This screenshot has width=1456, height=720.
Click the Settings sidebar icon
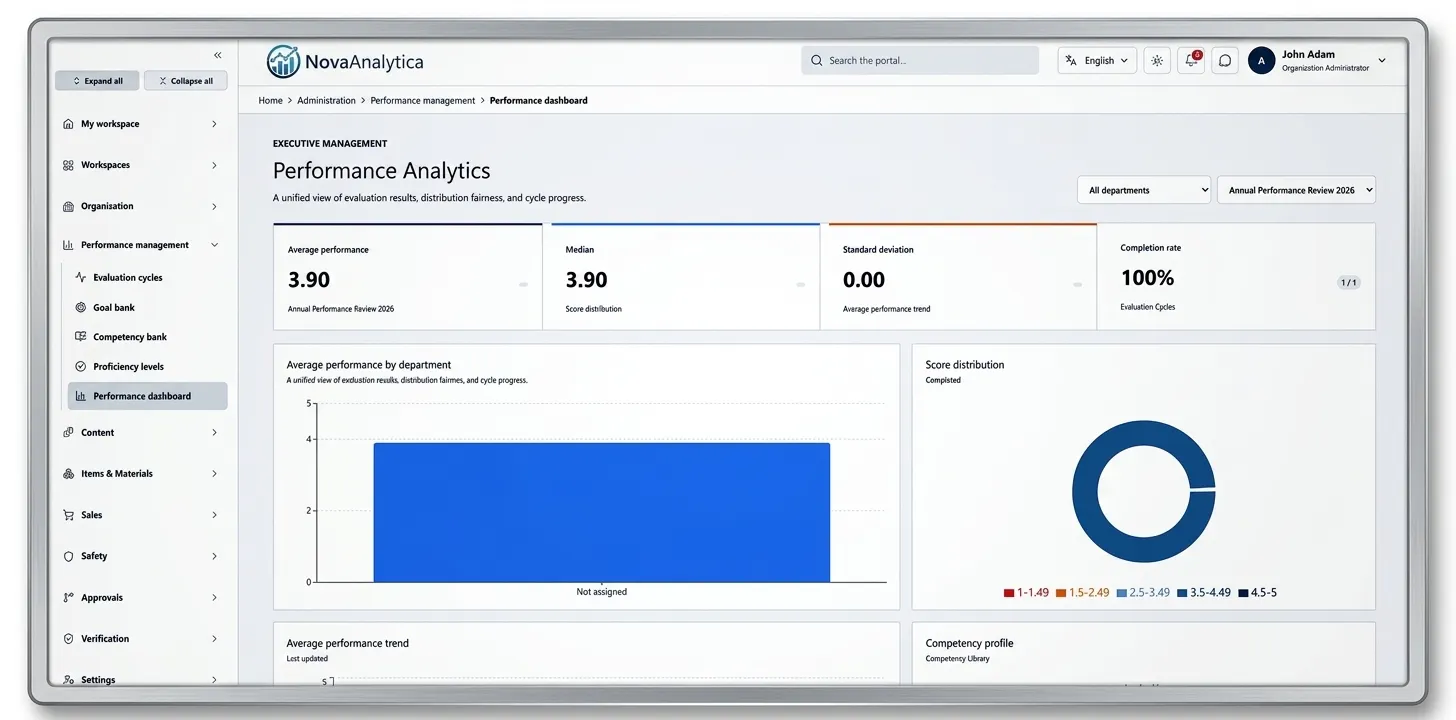pyautogui.click(x=68, y=680)
